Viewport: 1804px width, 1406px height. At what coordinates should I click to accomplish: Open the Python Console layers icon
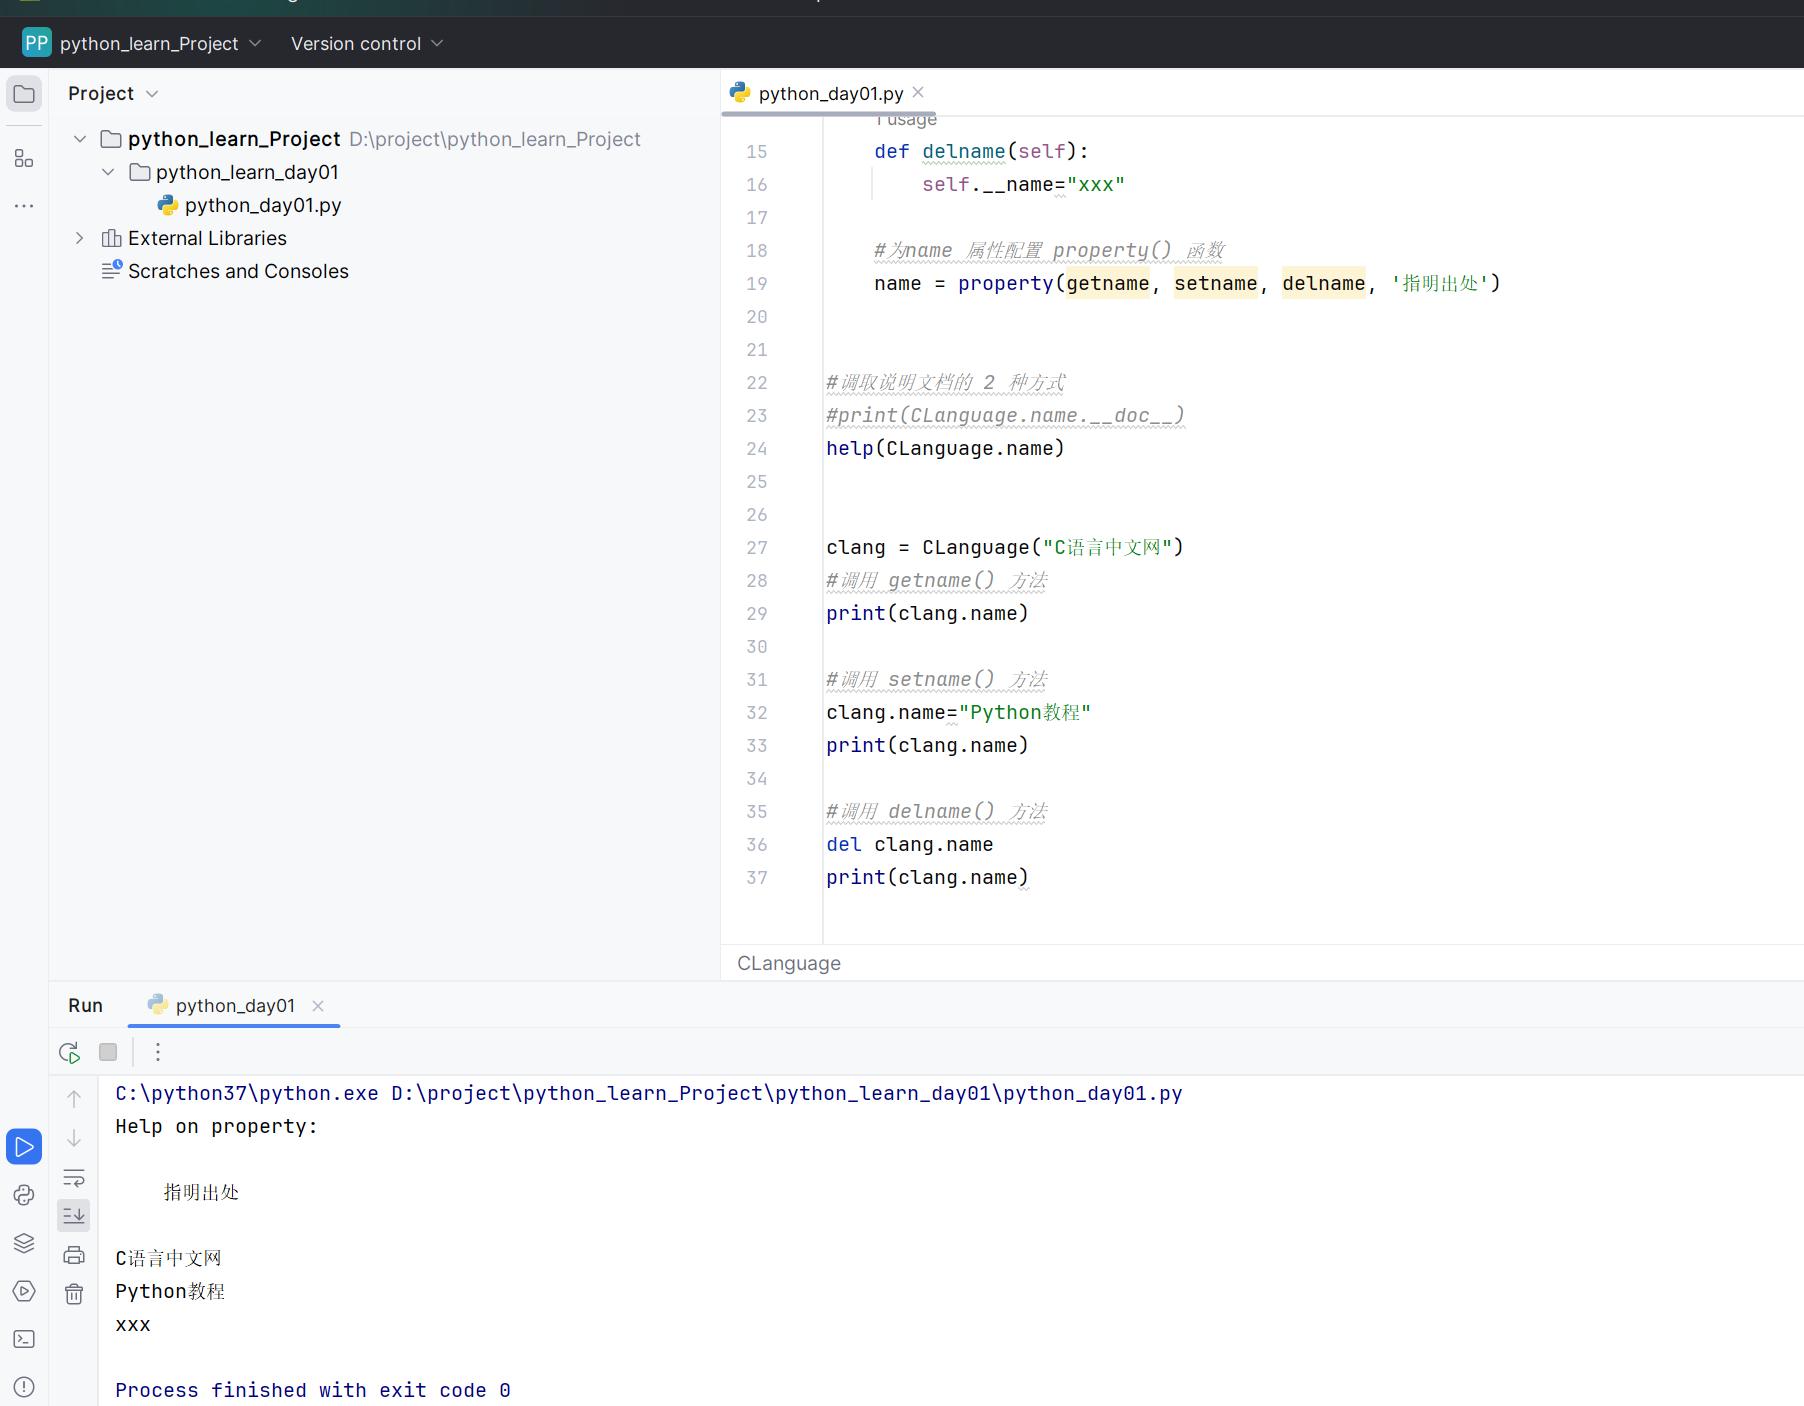(24, 1243)
